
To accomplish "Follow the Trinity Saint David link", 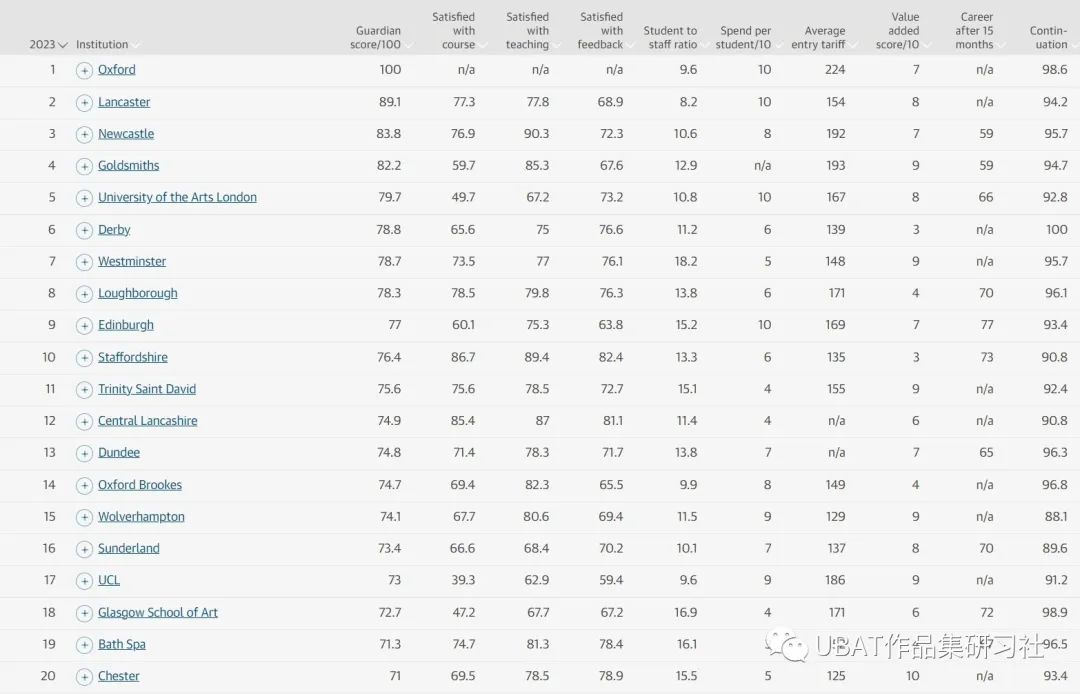I will pos(147,389).
